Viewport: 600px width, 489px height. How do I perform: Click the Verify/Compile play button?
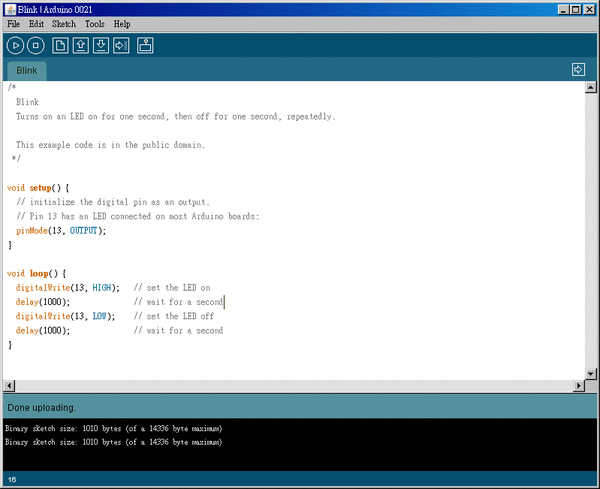[15, 46]
